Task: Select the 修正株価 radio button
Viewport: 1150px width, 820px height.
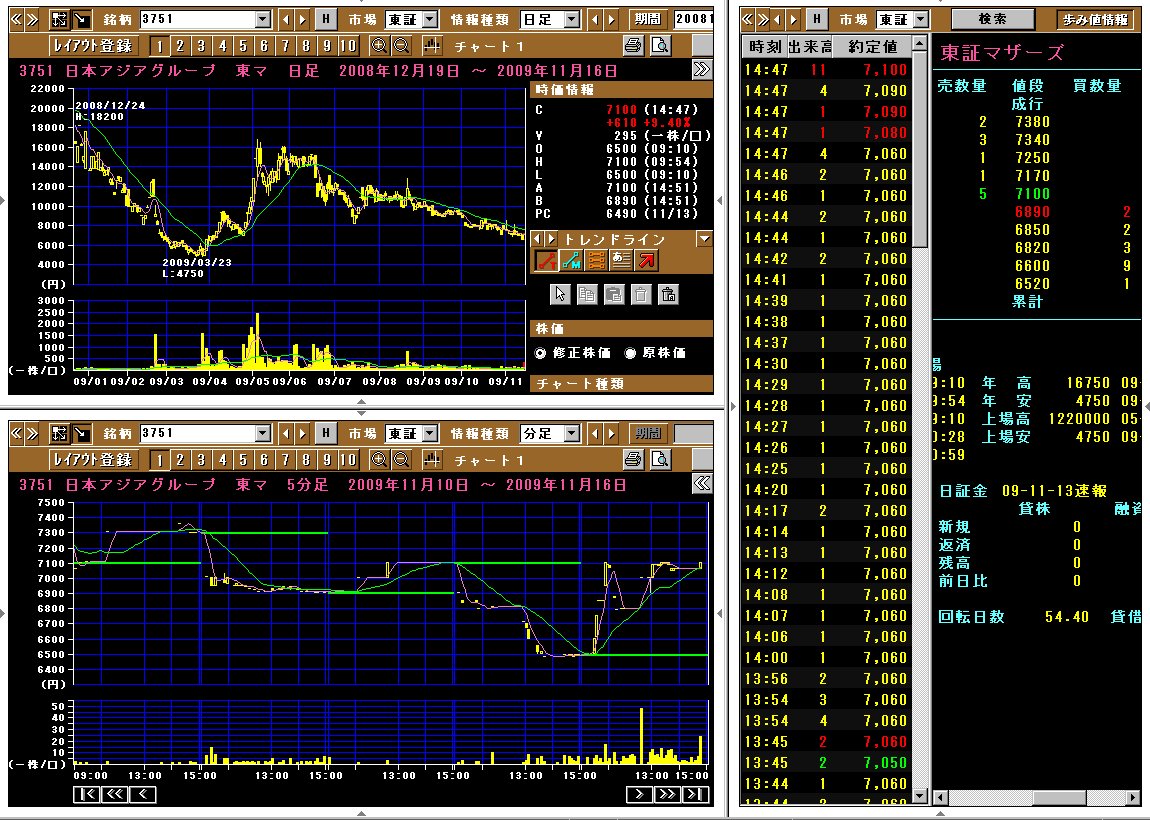Action: pyautogui.click(x=541, y=353)
